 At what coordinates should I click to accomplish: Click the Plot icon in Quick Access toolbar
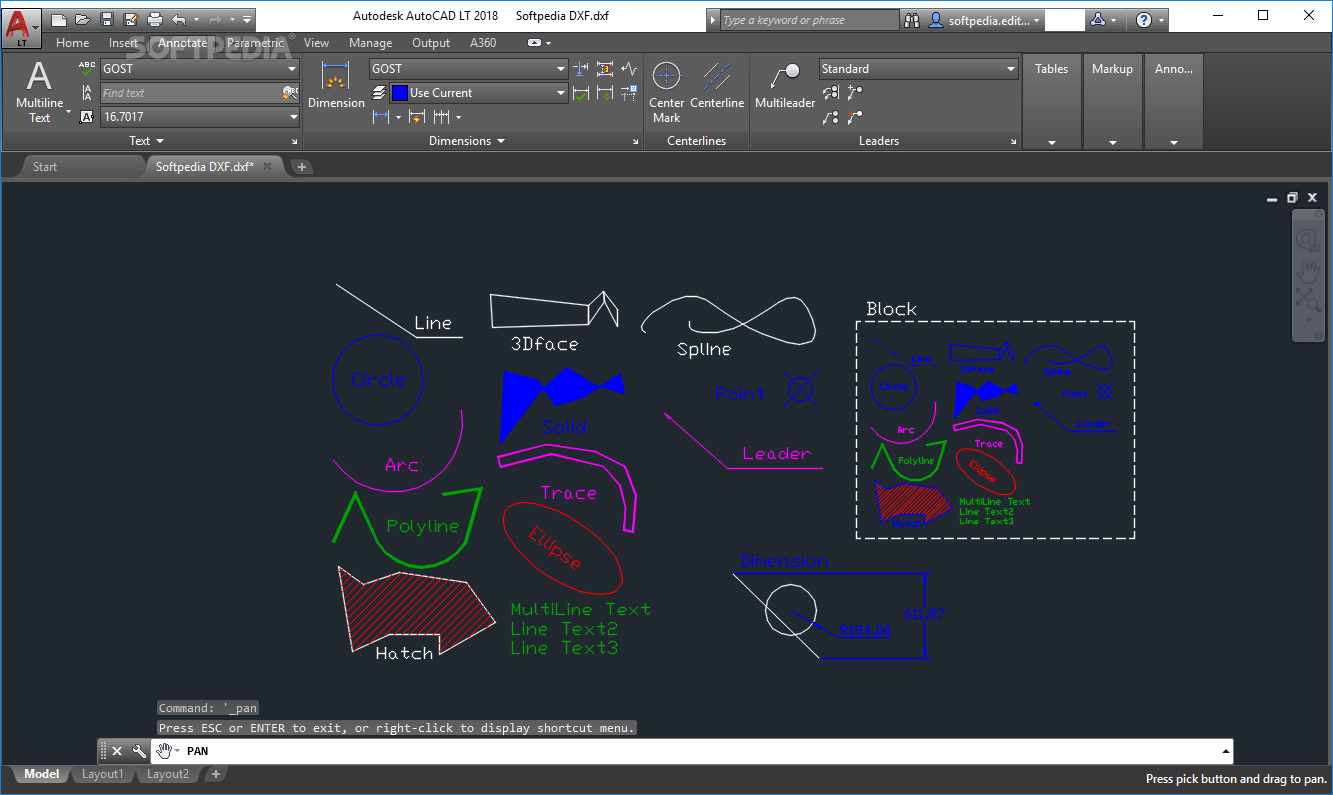[x=153, y=17]
